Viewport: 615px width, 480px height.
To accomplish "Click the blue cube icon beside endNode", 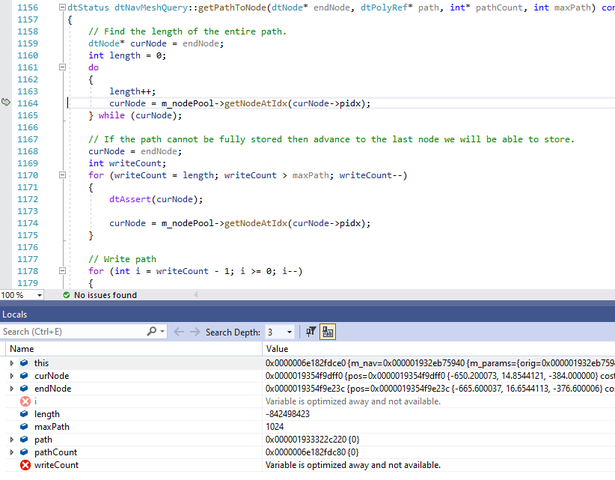I will click(x=24, y=389).
